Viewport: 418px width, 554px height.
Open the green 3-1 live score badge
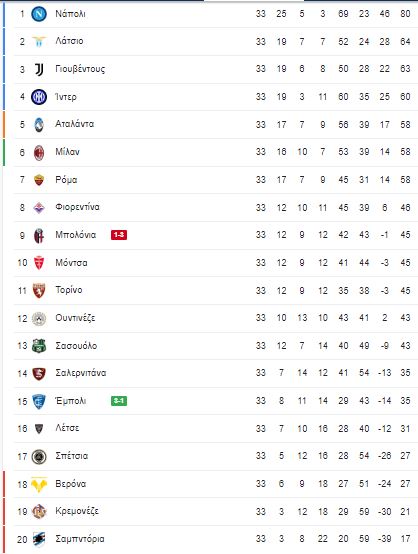(x=119, y=401)
